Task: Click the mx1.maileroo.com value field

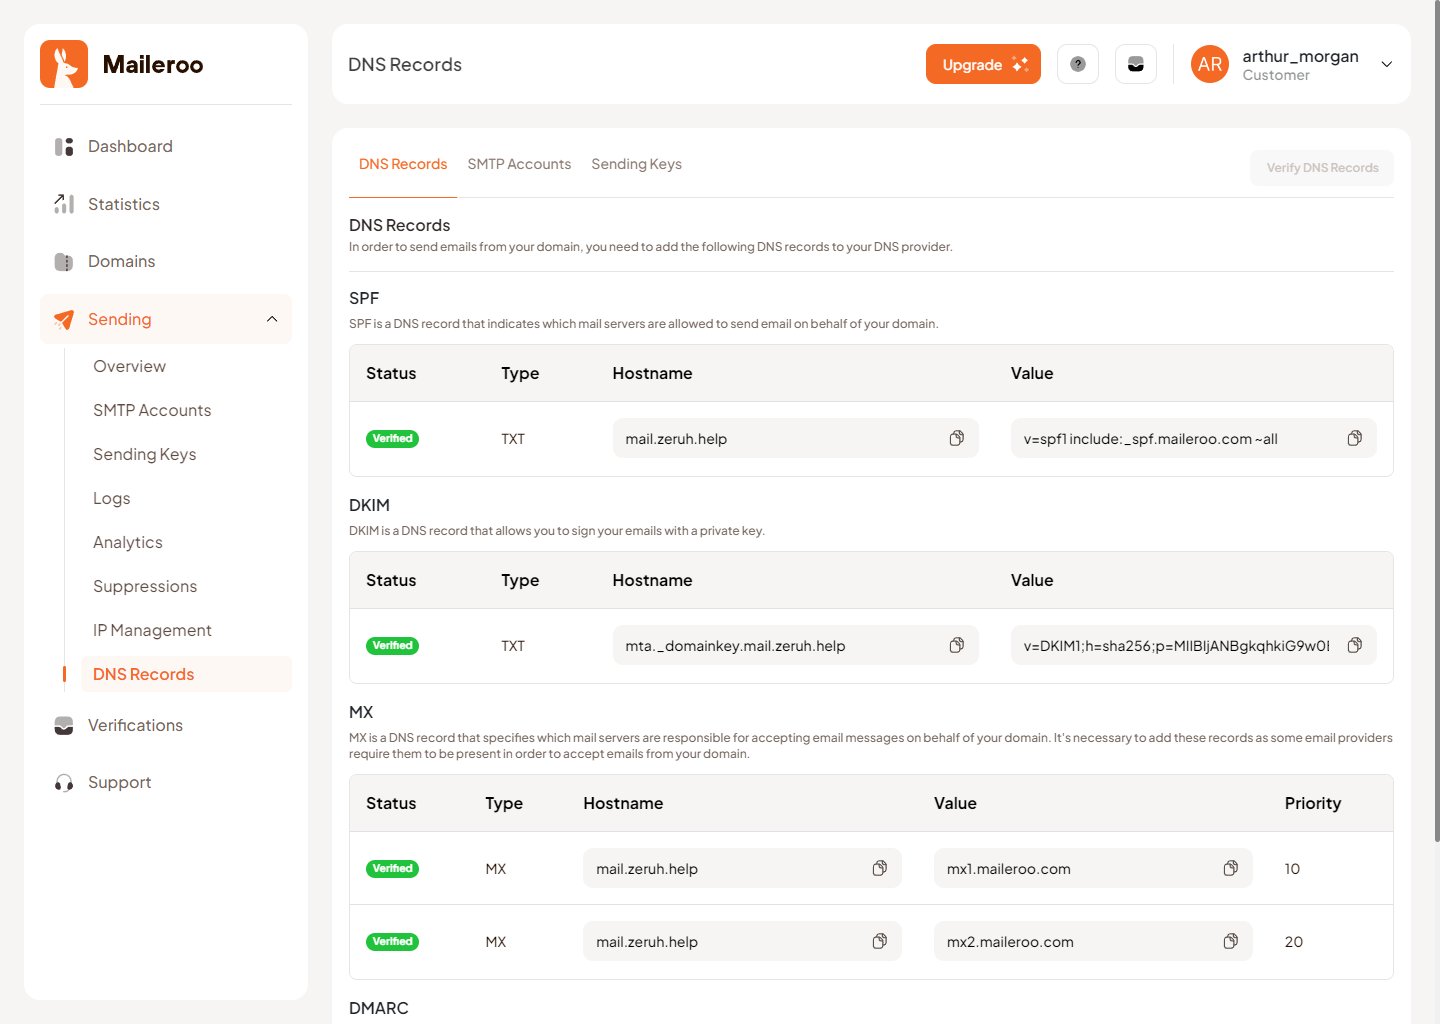Action: [x=1093, y=868]
